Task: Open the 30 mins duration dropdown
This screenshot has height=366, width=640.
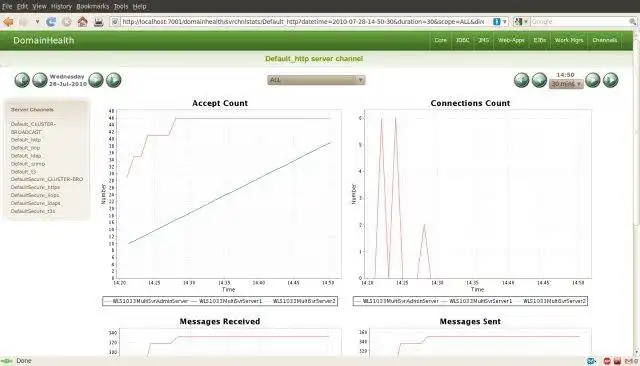Action: click(x=566, y=84)
